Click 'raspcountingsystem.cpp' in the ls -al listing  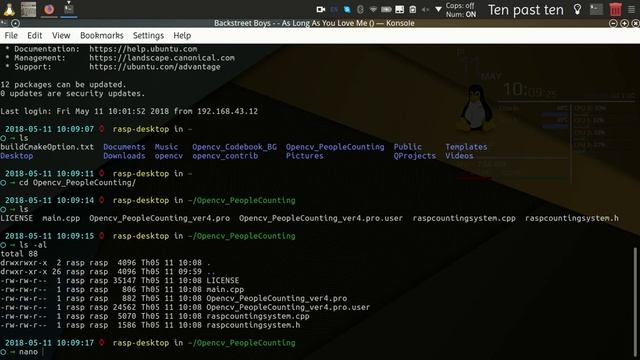[x=258, y=316]
